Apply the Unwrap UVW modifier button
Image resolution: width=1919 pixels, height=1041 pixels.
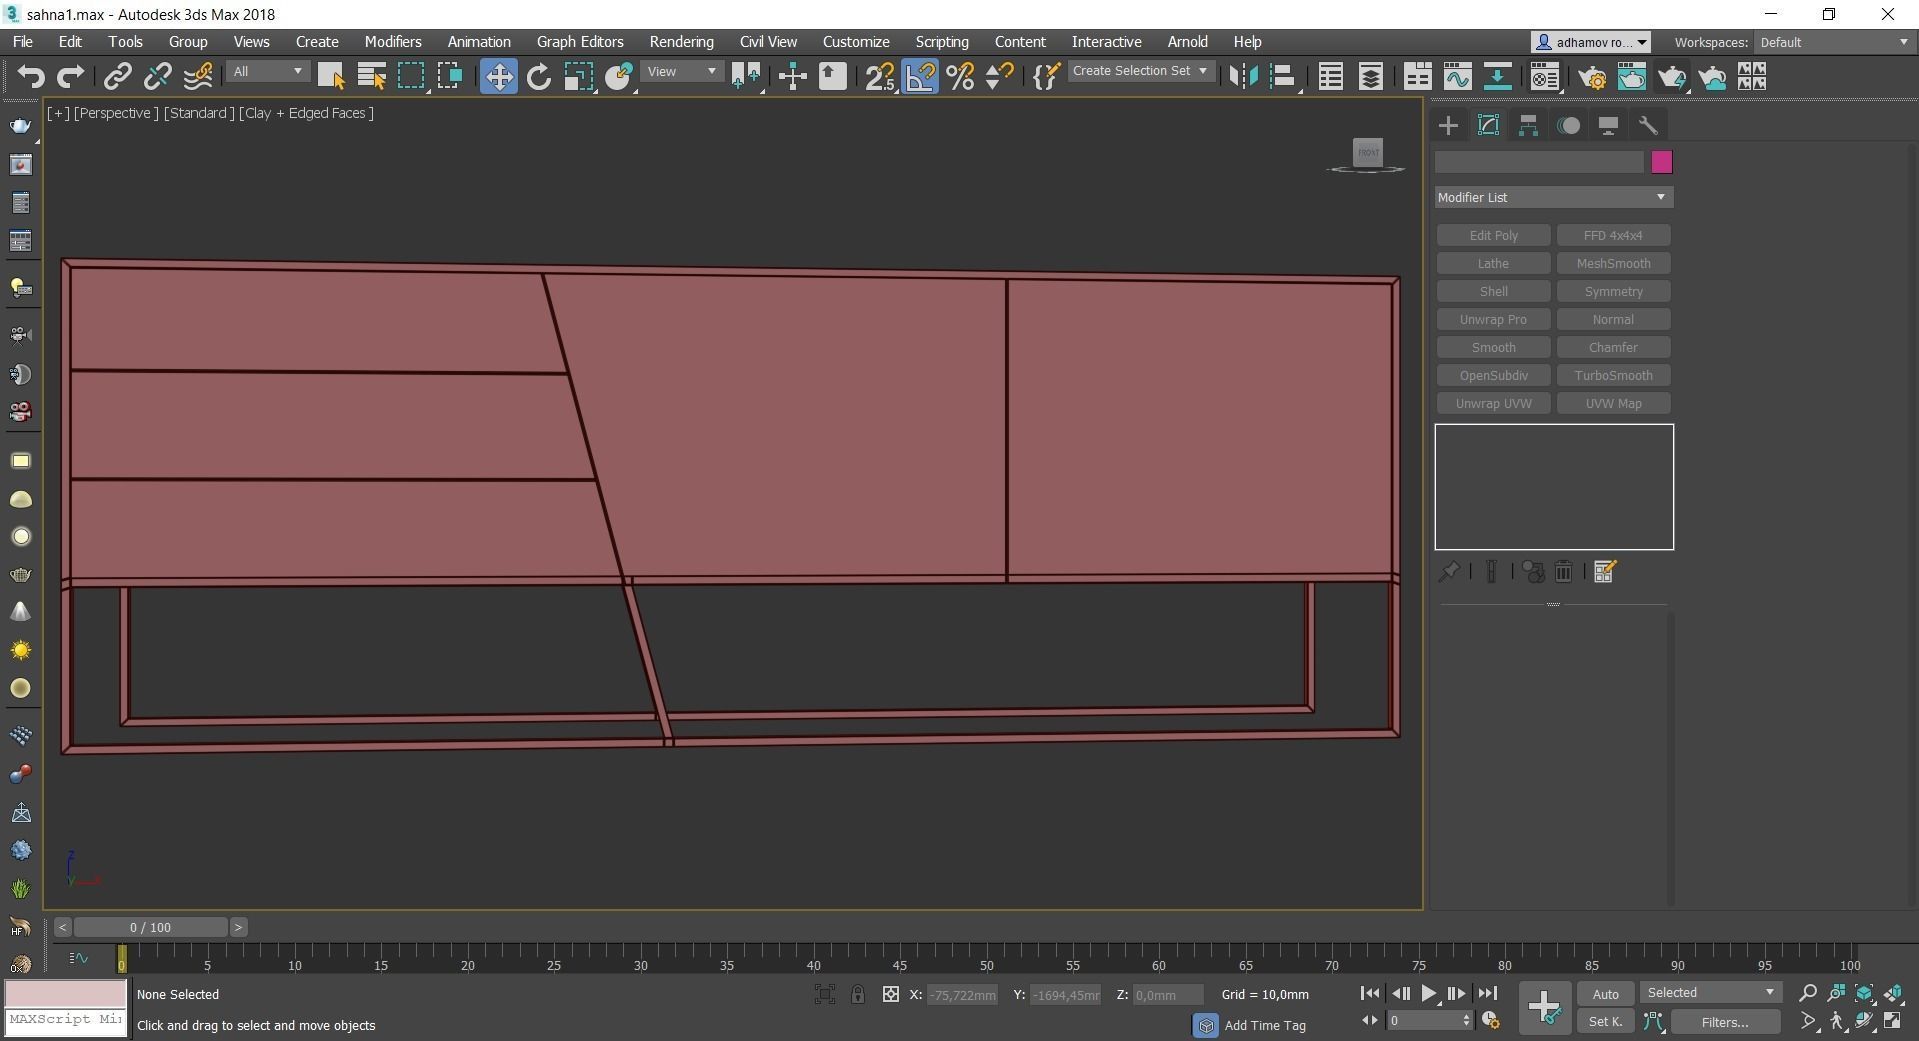click(1493, 403)
